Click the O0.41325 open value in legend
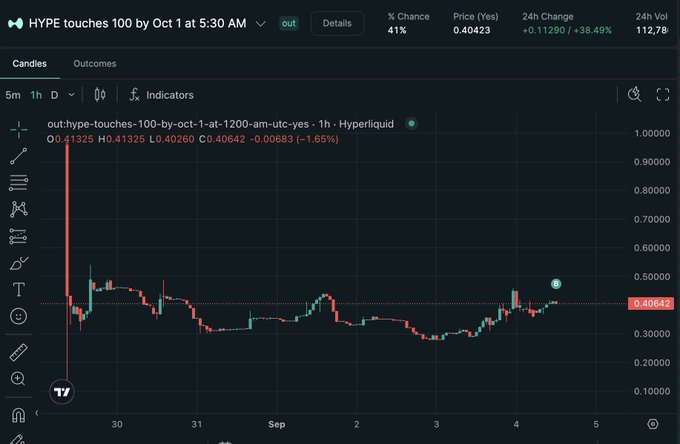The height and width of the screenshot is (444, 680). click(70, 139)
